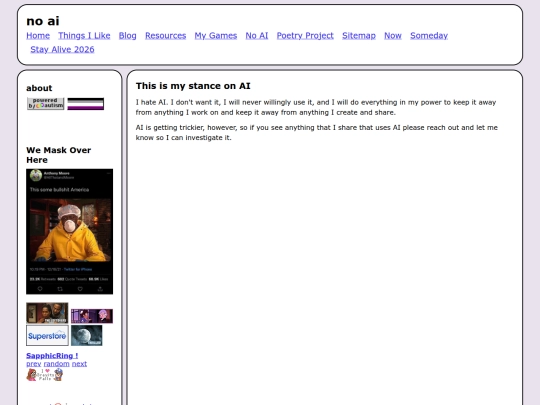Click the Superstore logo badge
Viewport: 540px width, 405px height.
47,335
